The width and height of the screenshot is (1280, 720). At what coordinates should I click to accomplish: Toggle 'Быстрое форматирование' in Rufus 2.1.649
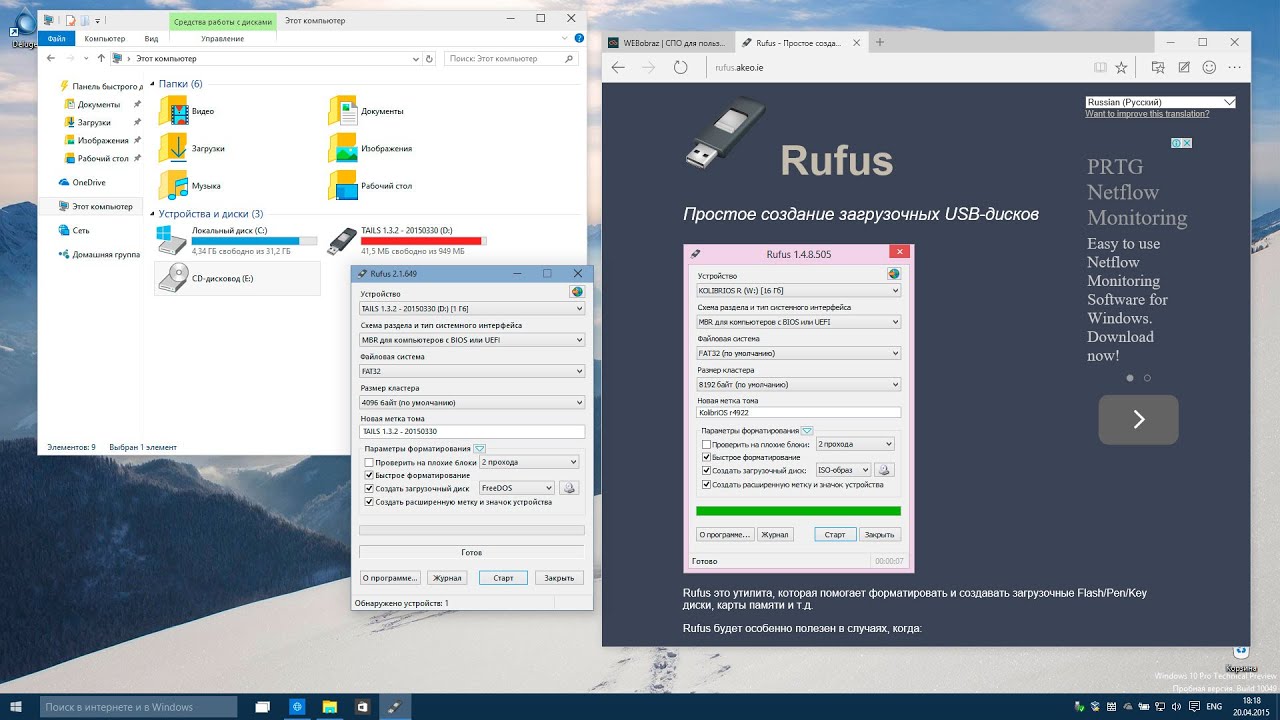(x=369, y=476)
